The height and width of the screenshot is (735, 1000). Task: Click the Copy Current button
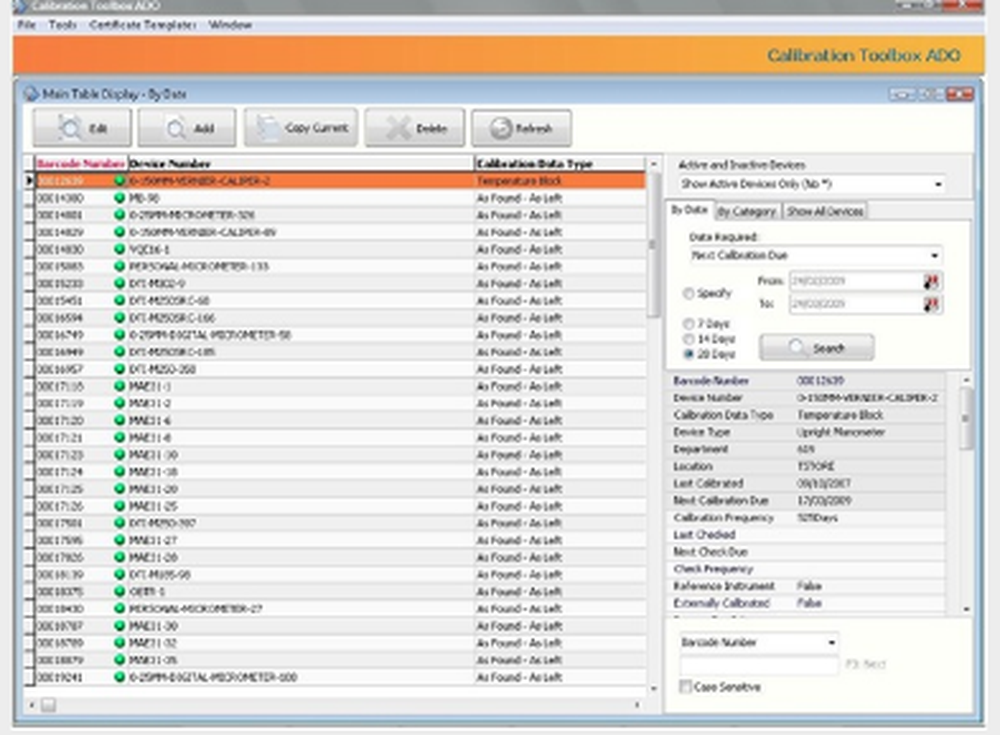(301, 128)
